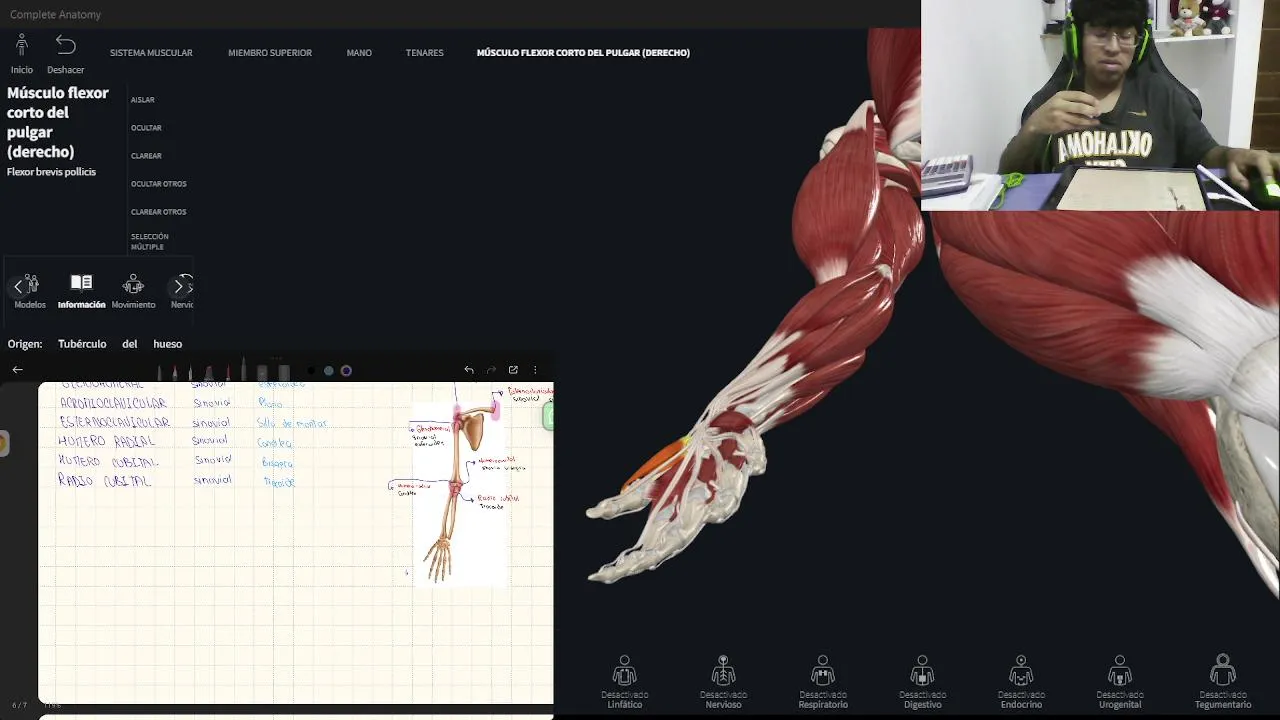Viewport: 1280px width, 720px height.
Task: Enable SELECCIÓN MÚLTIPLE mode
Action: point(149,242)
